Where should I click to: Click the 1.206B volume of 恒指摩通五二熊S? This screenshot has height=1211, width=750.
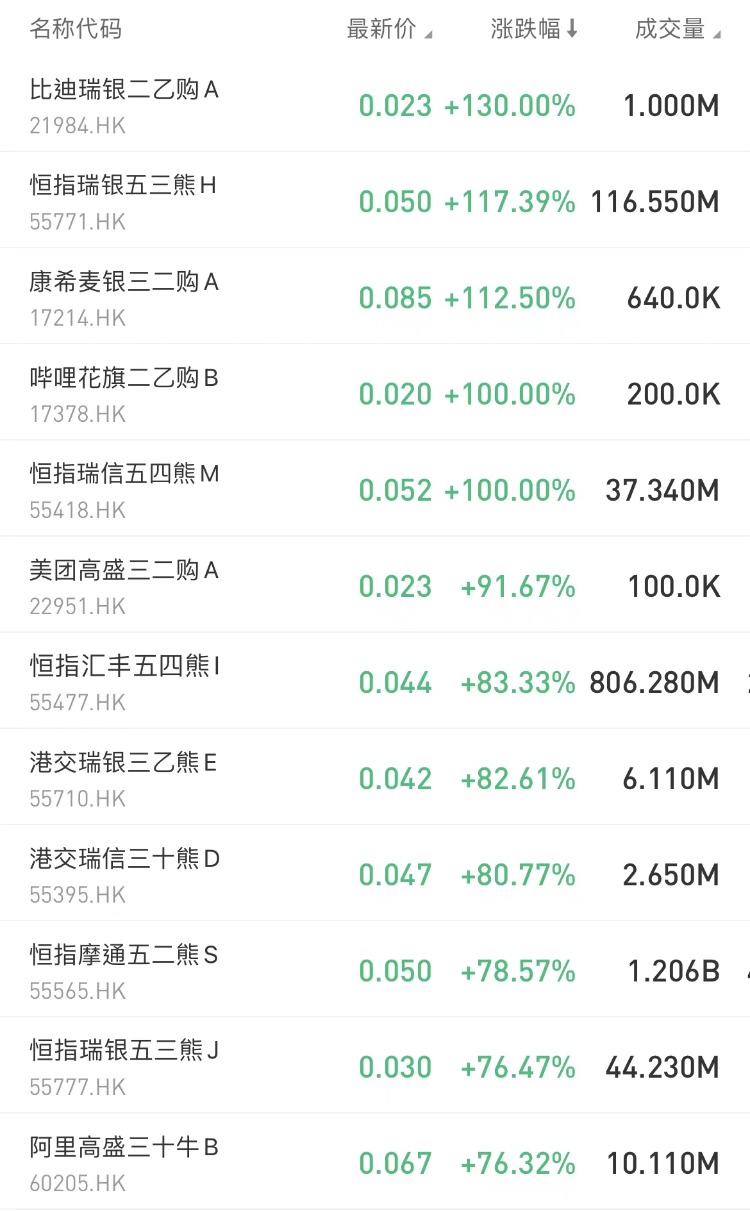coord(673,971)
